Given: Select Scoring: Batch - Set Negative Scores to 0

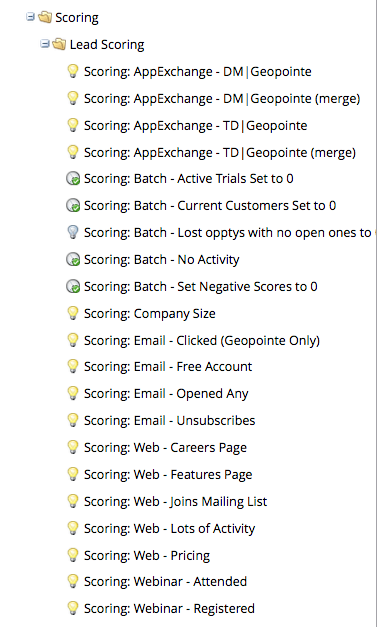Looking at the screenshot, I should point(201,287).
